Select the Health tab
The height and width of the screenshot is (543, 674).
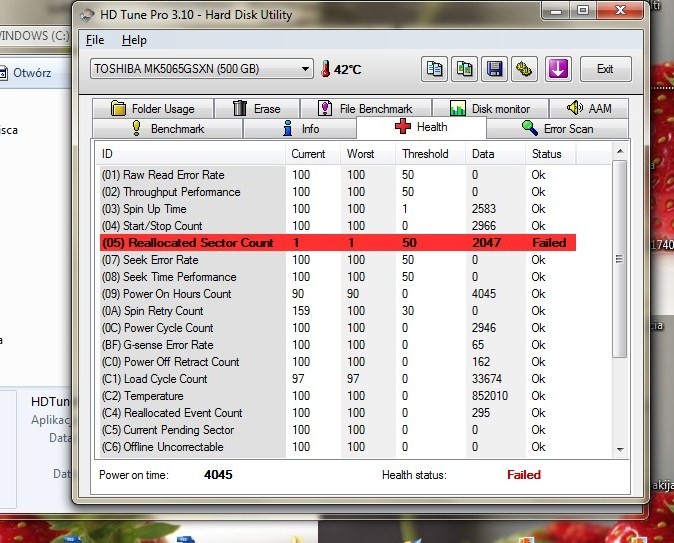coord(421,127)
